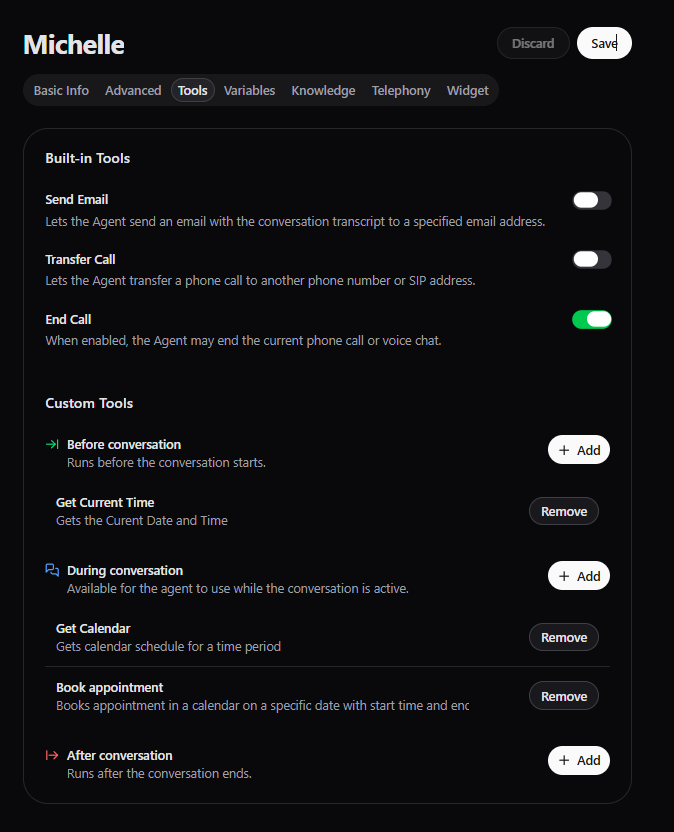Screen dimensions: 674x832
Task: Add a Before conversation tool
Action: 579,450
